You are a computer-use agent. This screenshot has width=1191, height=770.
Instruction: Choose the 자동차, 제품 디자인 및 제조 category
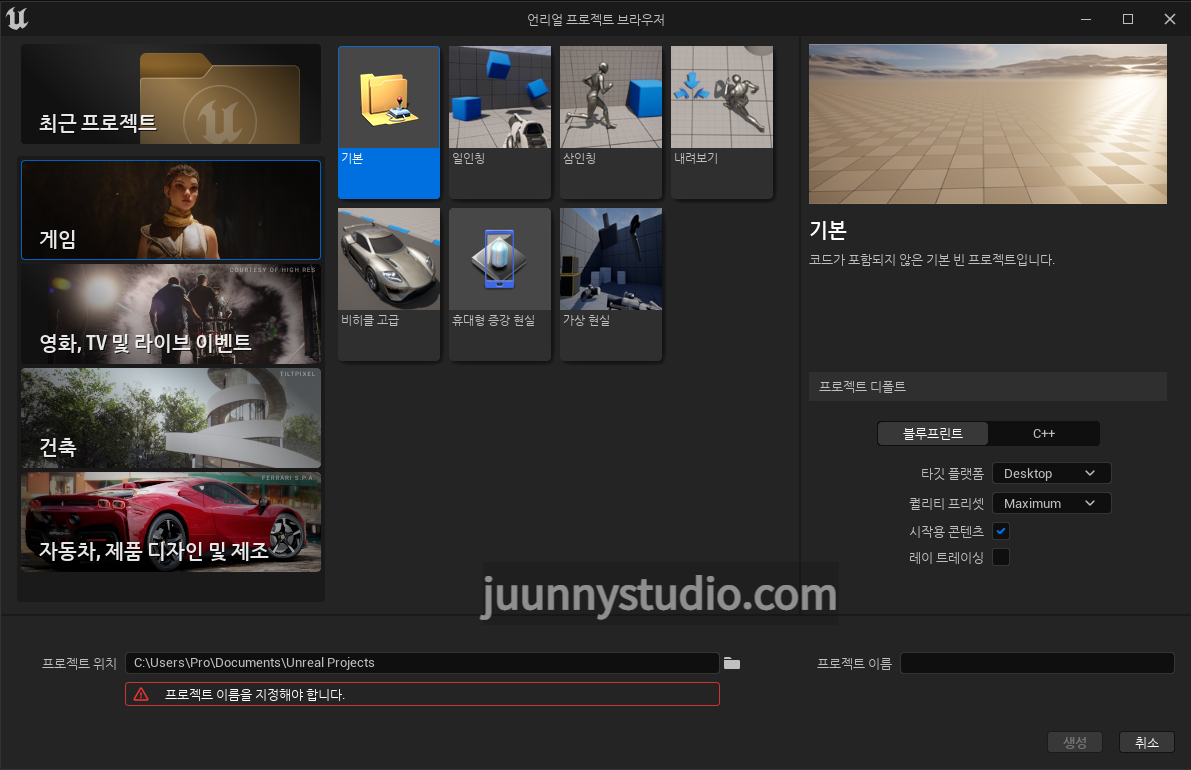click(x=171, y=522)
